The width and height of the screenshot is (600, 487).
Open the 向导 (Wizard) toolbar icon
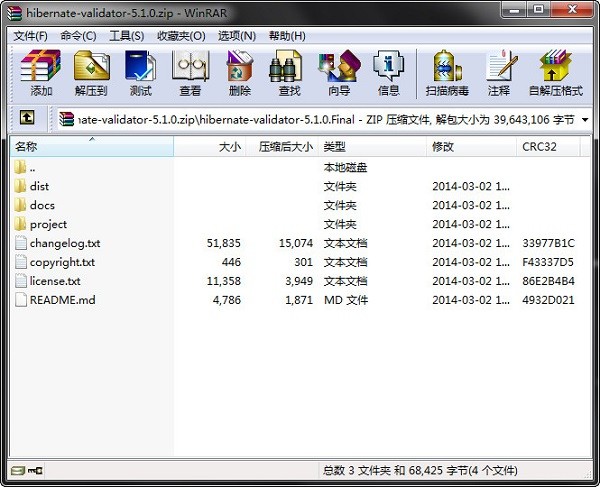339,66
